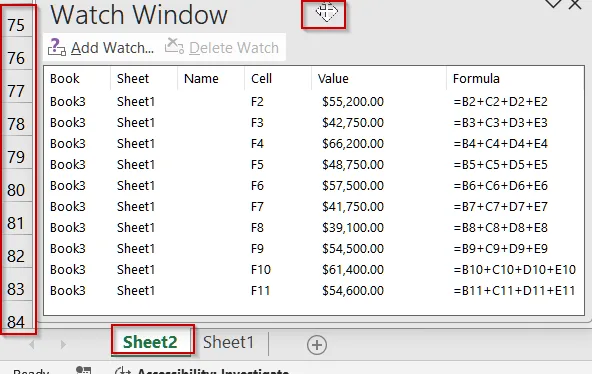Click the Watch Window title text
This screenshot has height=374, width=592.
point(139,15)
